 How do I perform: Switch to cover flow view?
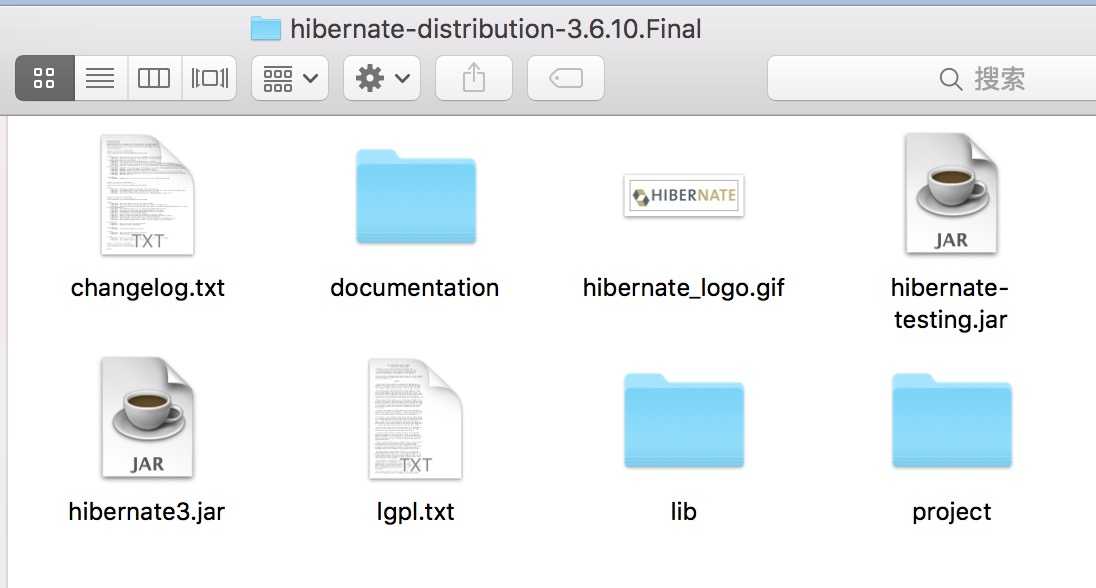click(209, 78)
